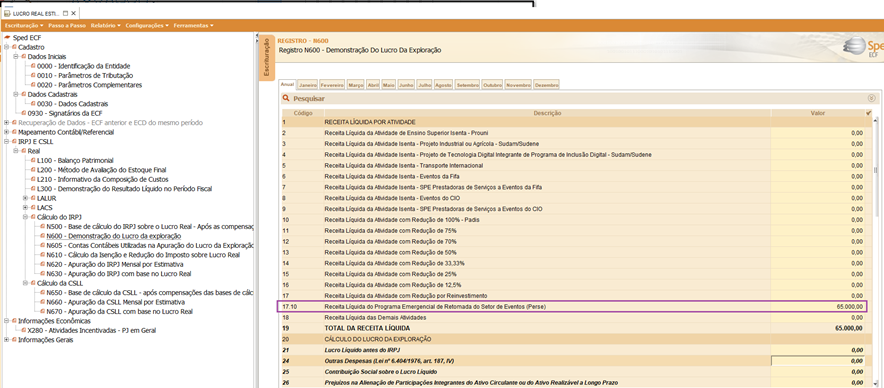Expand the LALUR node
The width and height of the screenshot is (884, 388).
[x=25, y=199]
